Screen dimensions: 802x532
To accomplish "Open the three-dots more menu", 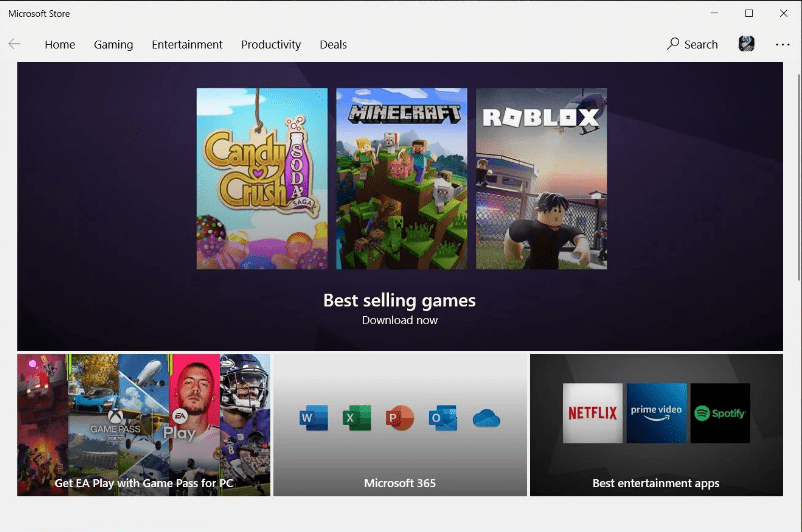I will tap(782, 45).
